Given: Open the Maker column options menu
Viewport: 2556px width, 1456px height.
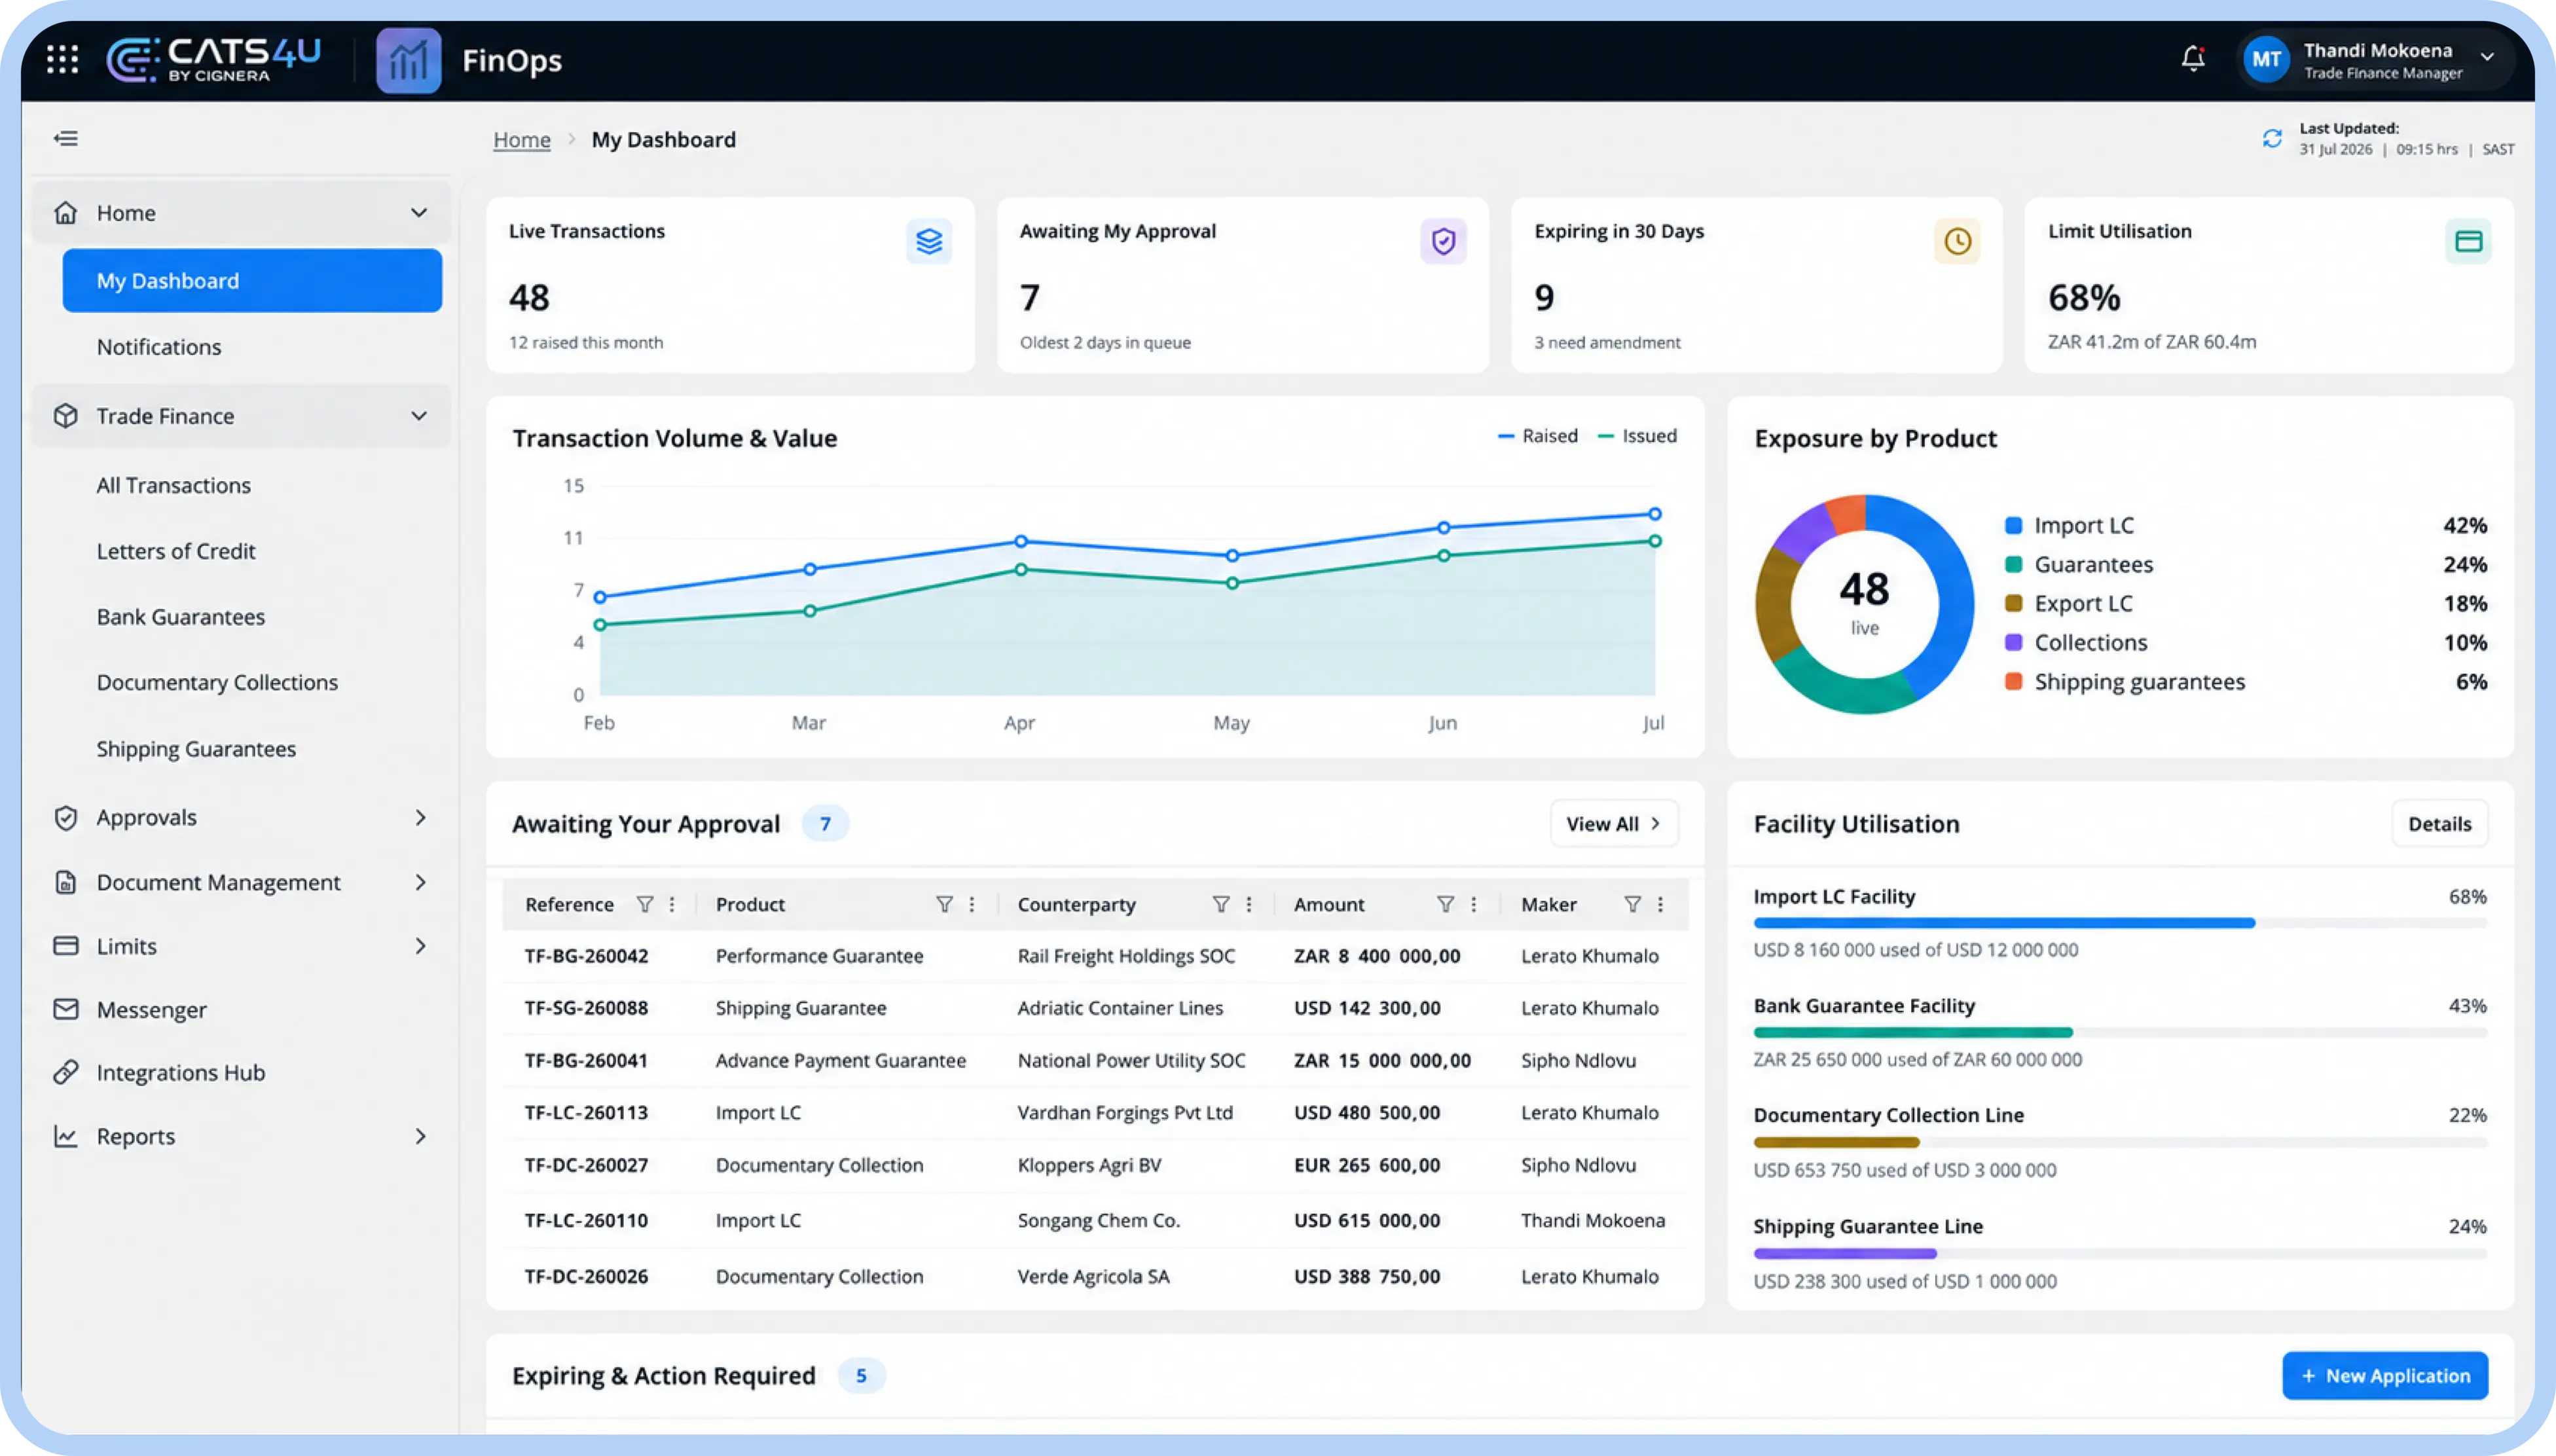Looking at the screenshot, I should pyautogui.click(x=1660, y=904).
